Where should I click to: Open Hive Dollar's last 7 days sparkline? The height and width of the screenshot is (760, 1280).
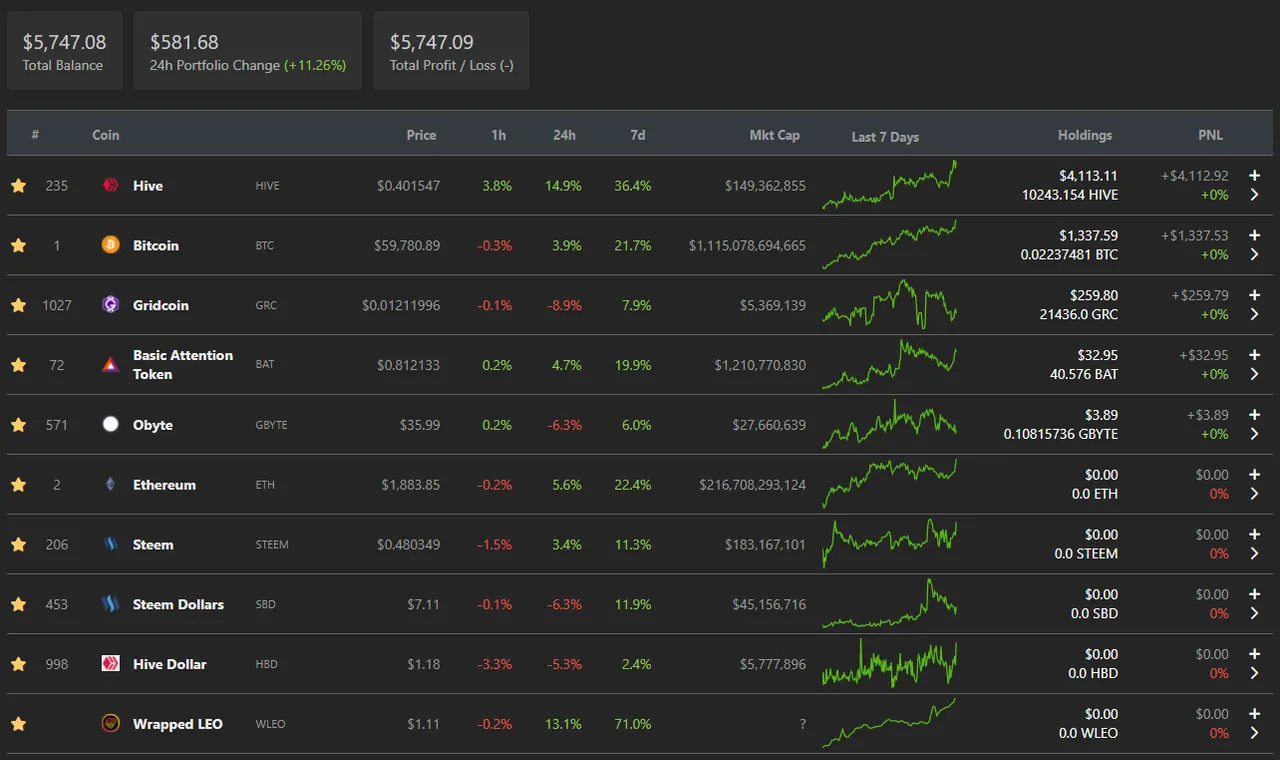889,664
